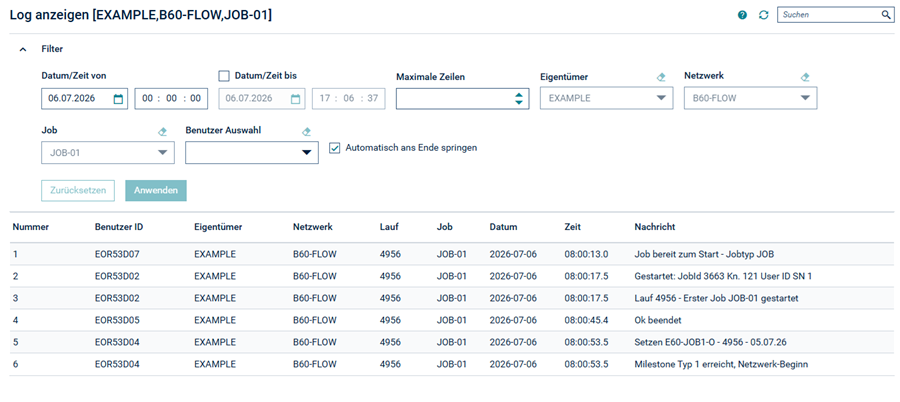Select row 'Gestartet: JobId 3663 Kn. 121'
The image size is (900, 402).
pyautogui.click(x=452, y=276)
